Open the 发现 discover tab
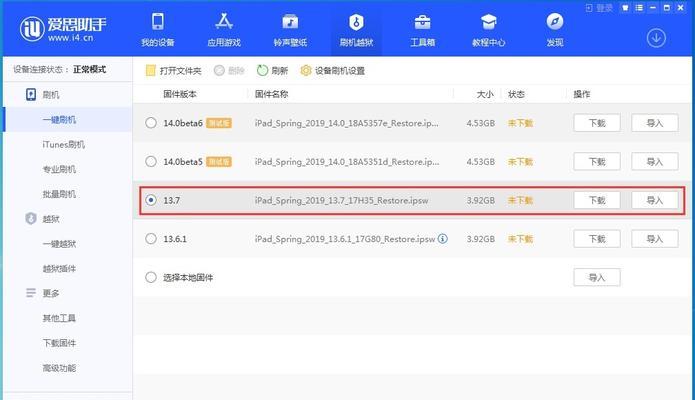The height and width of the screenshot is (400, 695). click(554, 30)
